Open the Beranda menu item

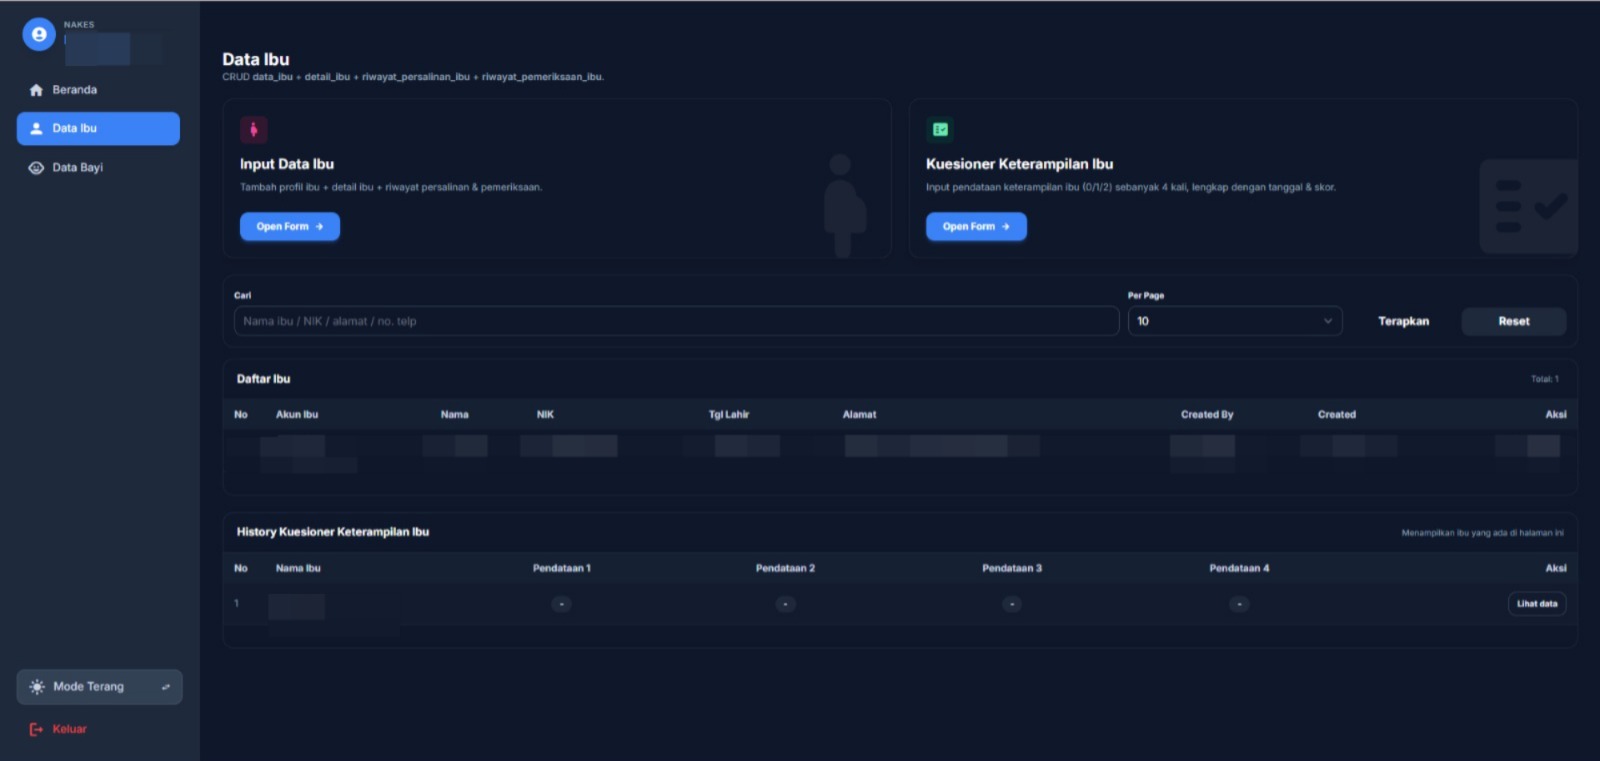pos(75,90)
